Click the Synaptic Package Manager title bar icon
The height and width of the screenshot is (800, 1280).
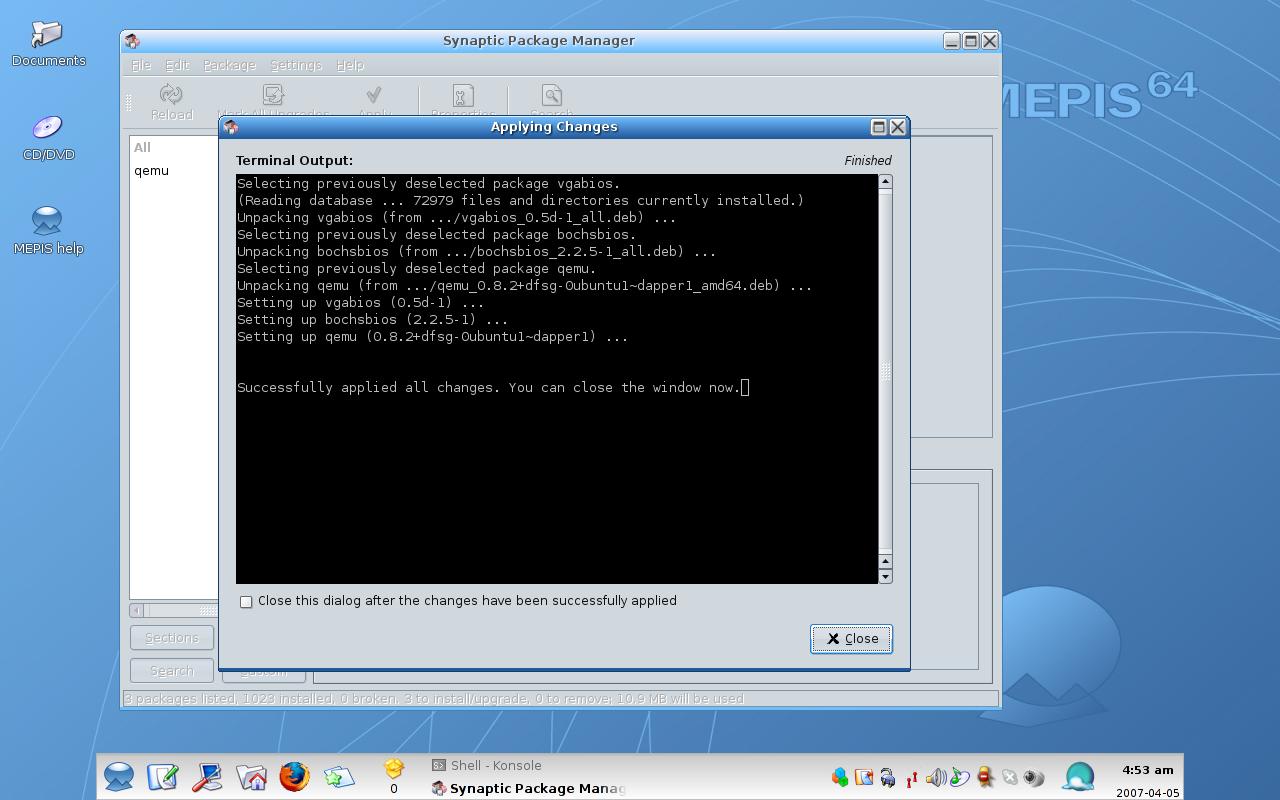click(x=132, y=41)
